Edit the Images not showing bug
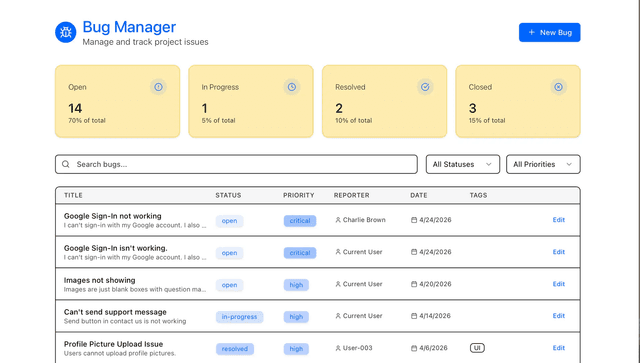640x363 pixels. (558, 284)
